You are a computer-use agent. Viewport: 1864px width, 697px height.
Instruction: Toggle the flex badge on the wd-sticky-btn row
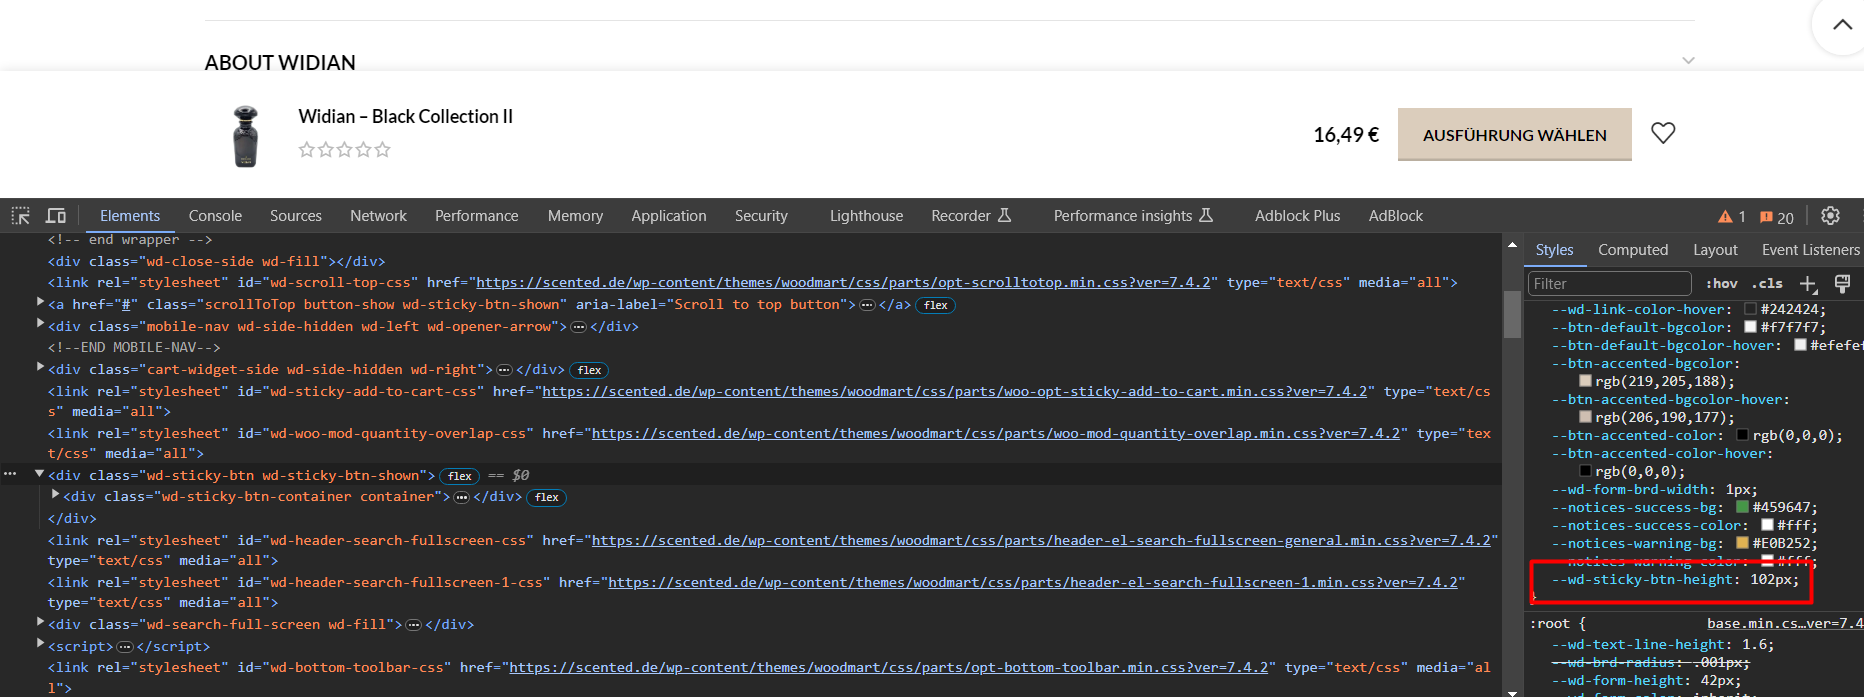click(460, 476)
